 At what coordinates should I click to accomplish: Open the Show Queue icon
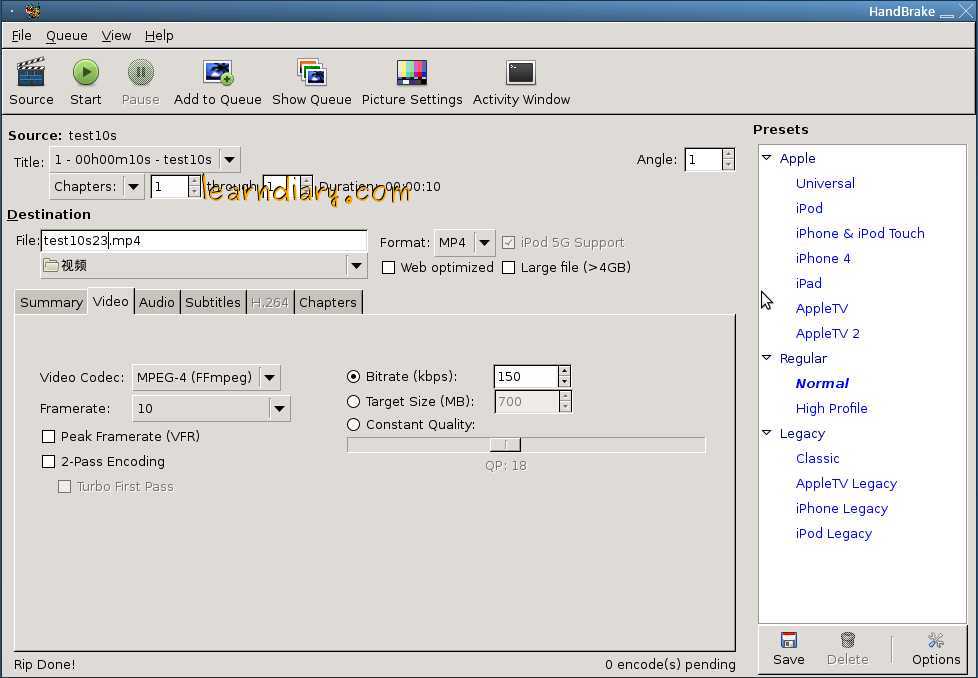[311, 72]
